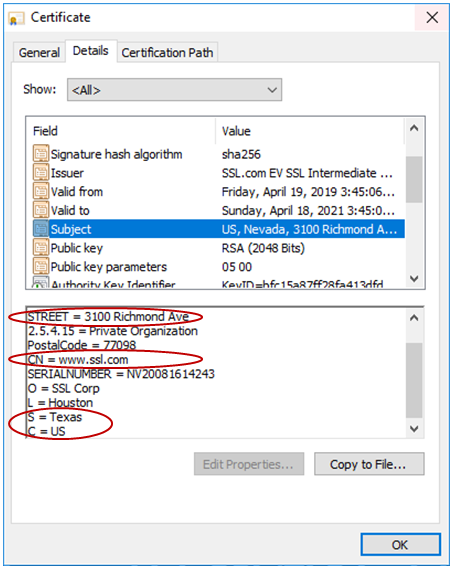
Task: Switch to the General tab
Action: click(39, 53)
